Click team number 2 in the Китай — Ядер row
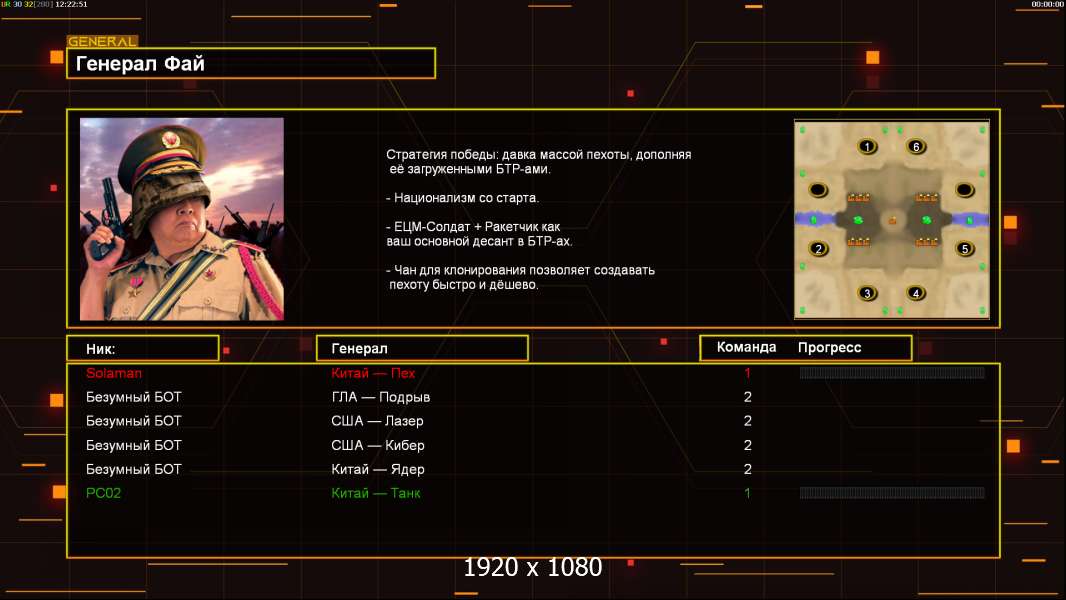 (x=748, y=469)
